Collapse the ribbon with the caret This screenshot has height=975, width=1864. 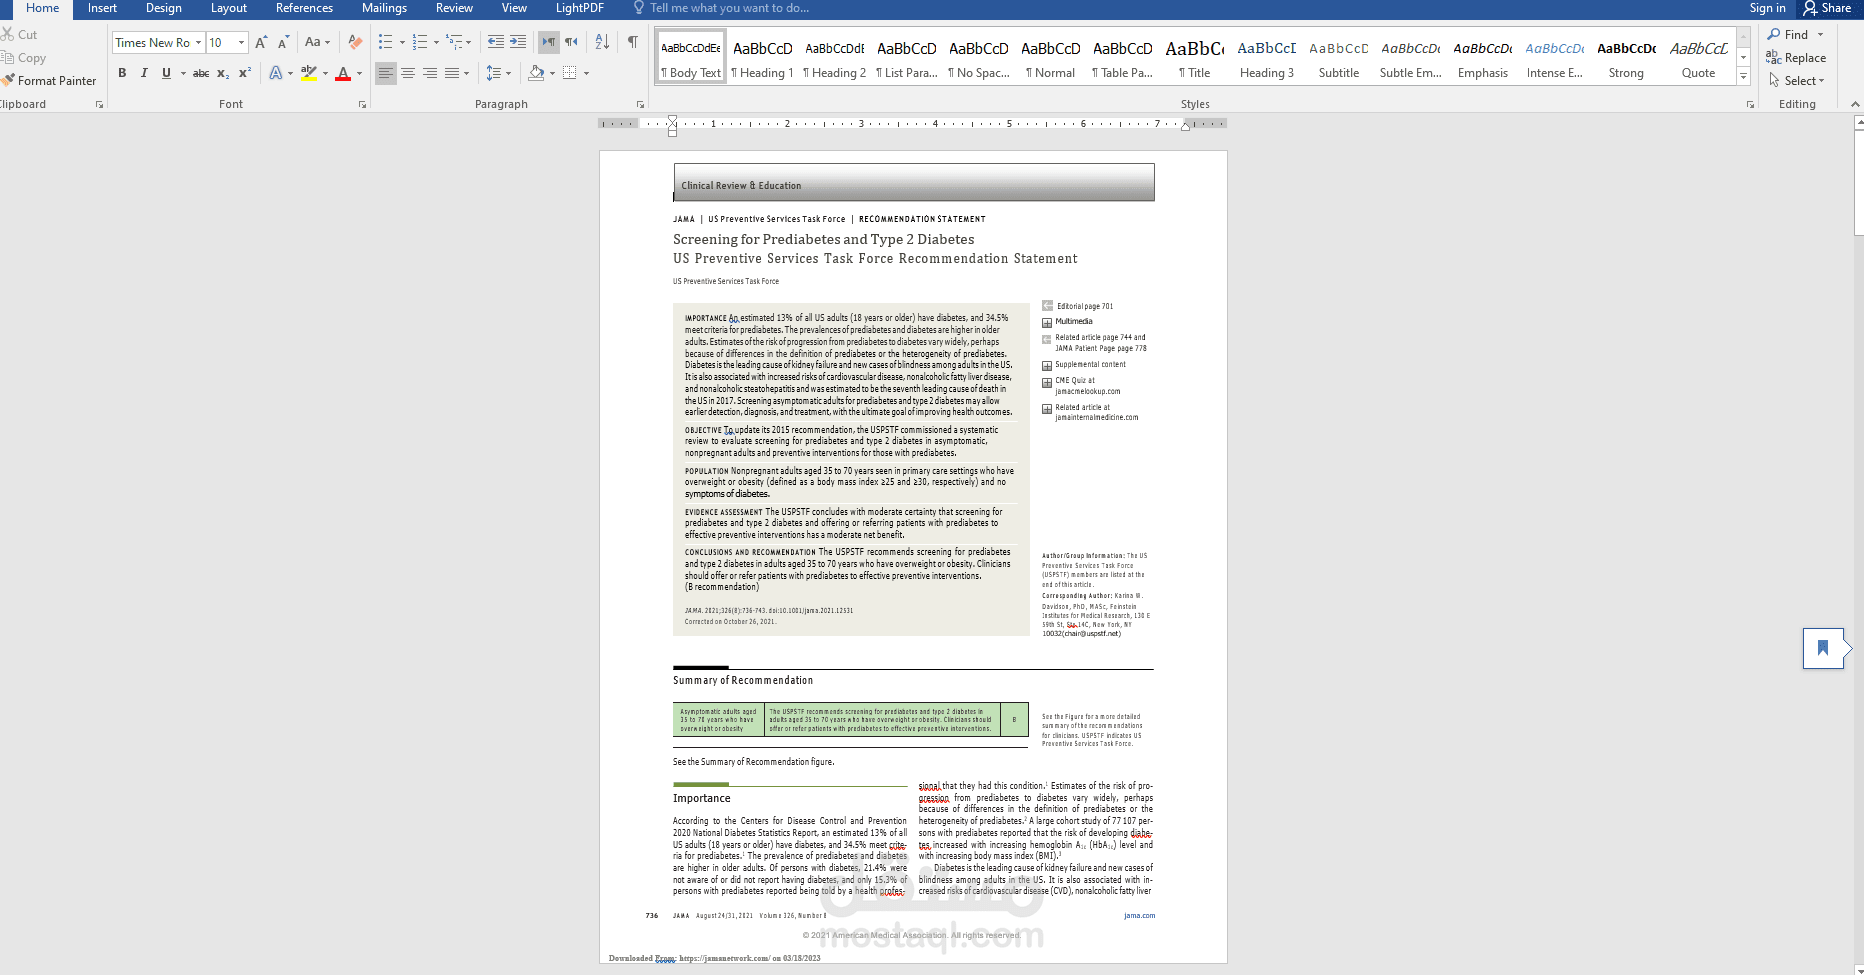pyautogui.click(x=1855, y=104)
